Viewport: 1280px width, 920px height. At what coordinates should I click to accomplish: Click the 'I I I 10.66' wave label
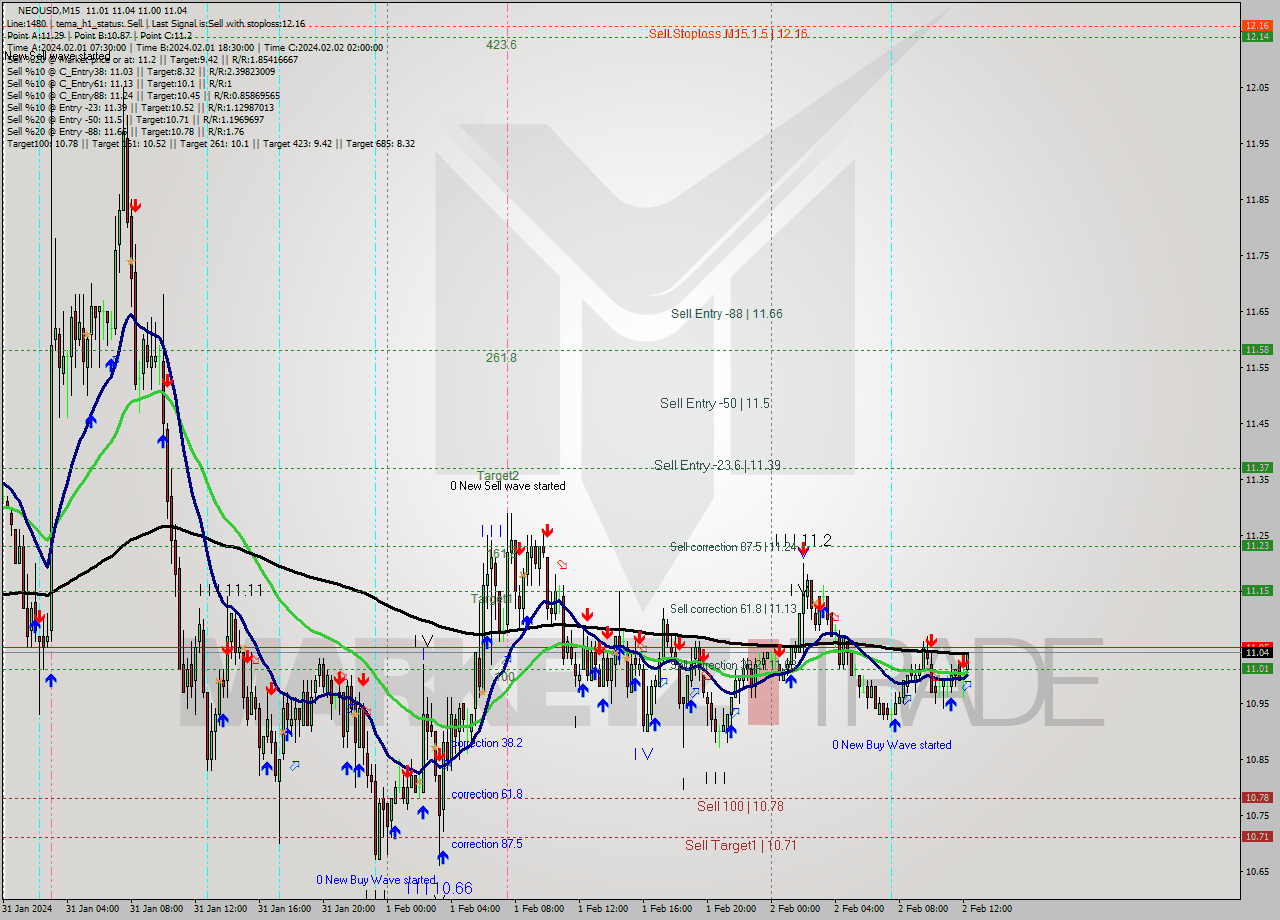click(439, 888)
